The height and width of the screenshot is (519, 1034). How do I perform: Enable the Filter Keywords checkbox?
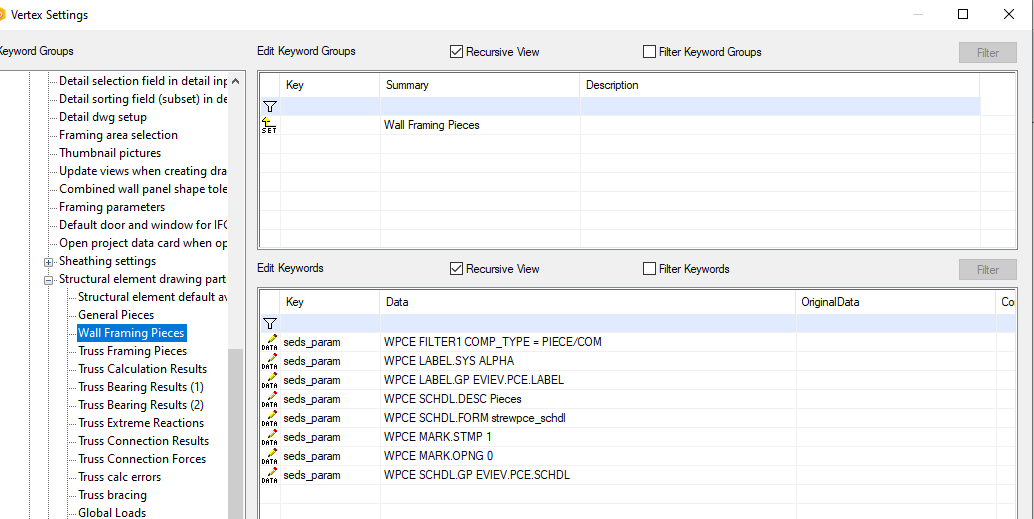(x=650, y=269)
